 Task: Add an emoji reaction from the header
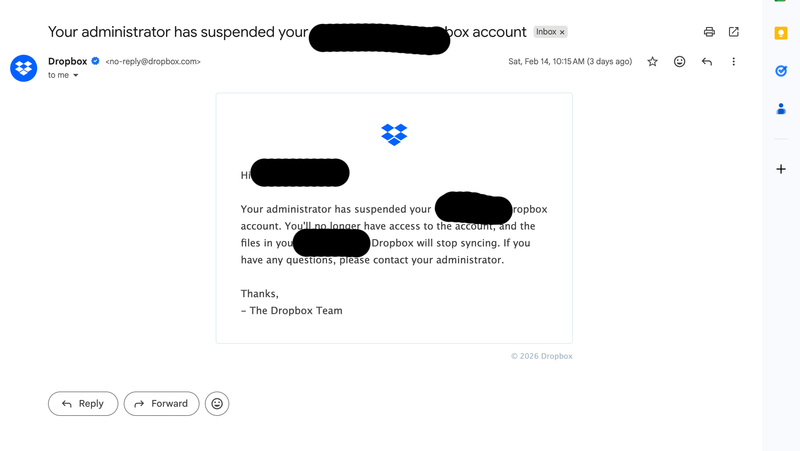[680, 62]
